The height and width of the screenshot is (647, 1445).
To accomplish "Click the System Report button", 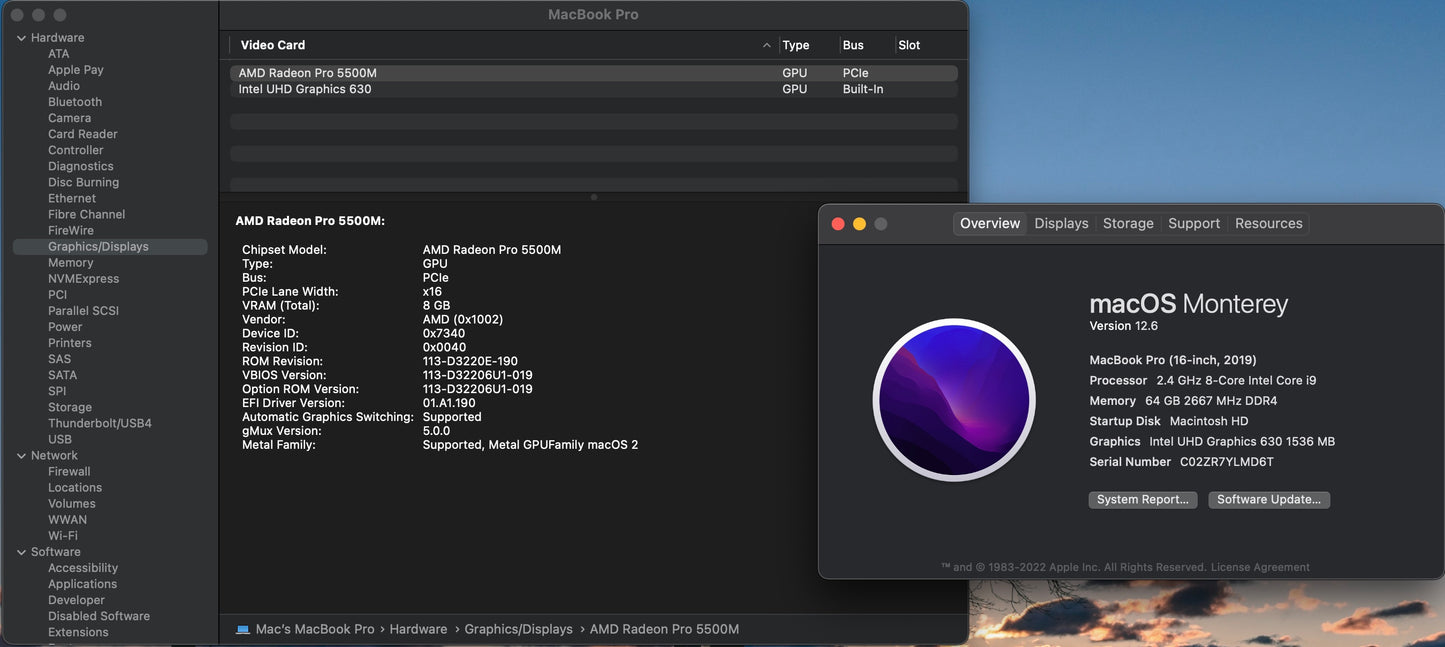I will coord(1142,499).
